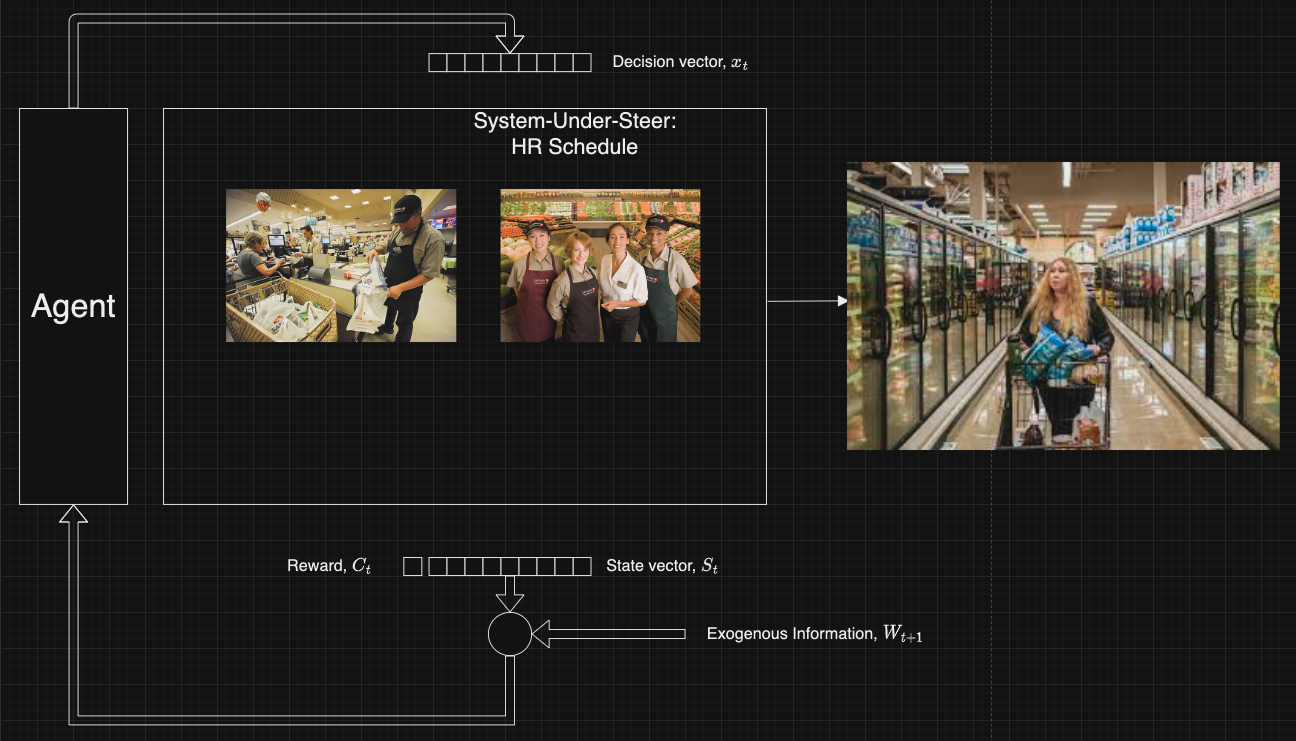Click the left-pointing exogenous information block arrow
This screenshot has width=1296, height=741.
coord(608,634)
